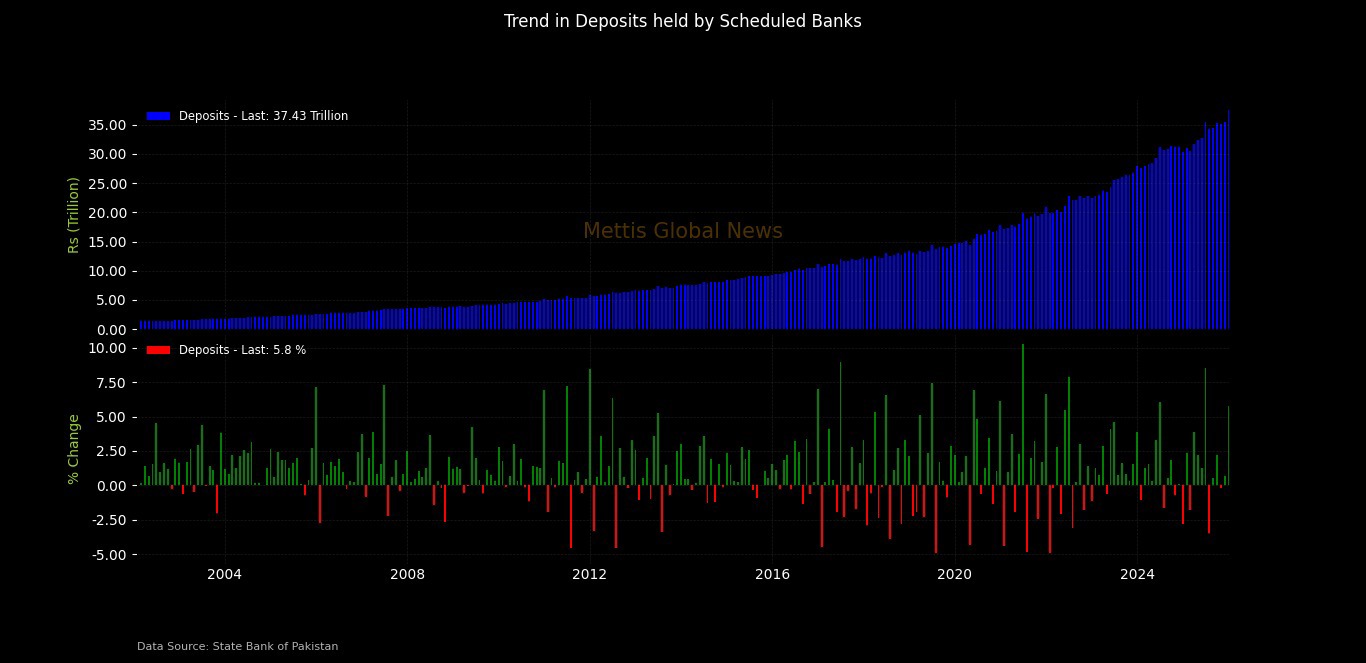Select the 'Deposits - Last: 37.43 Trillion' legend label

click(263, 116)
